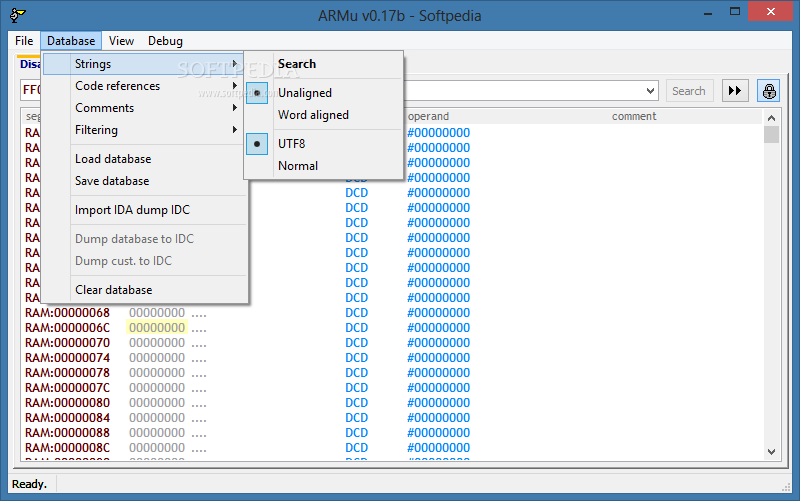Click the ARMu app icon in title bar
The image size is (800, 501).
coord(18,15)
